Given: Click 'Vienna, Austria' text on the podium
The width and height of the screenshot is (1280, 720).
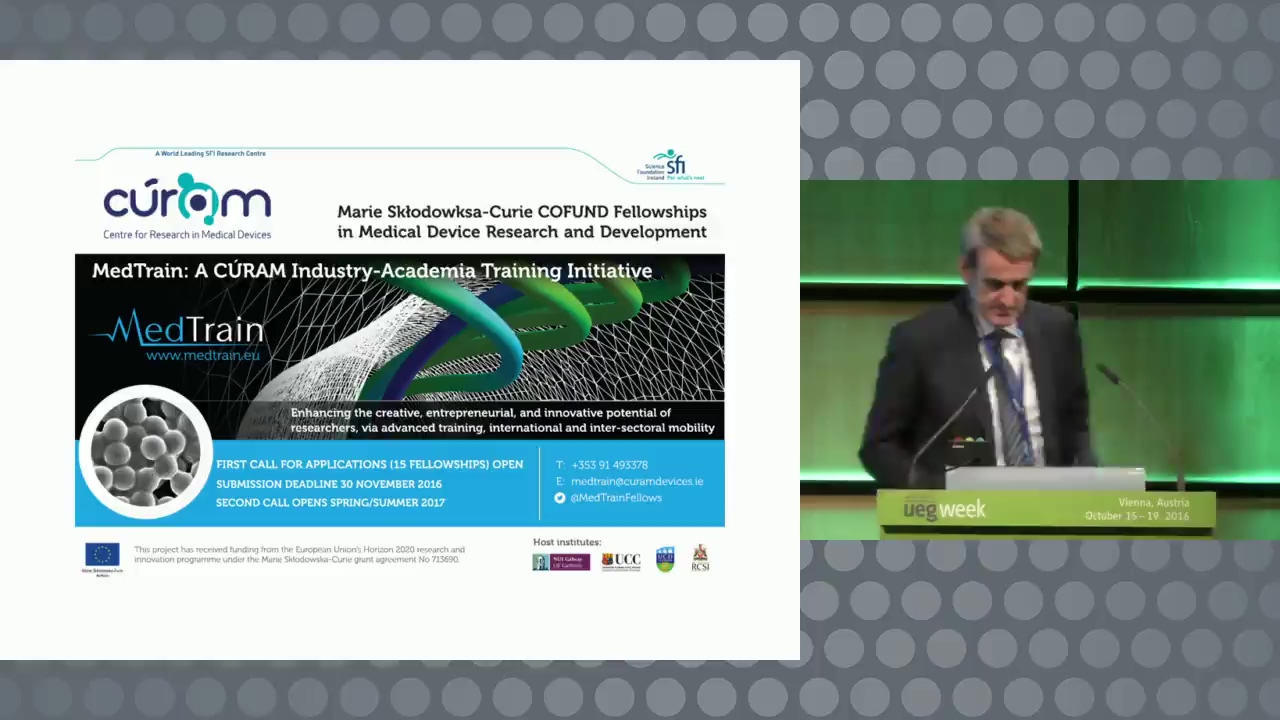Looking at the screenshot, I should [1153, 503].
